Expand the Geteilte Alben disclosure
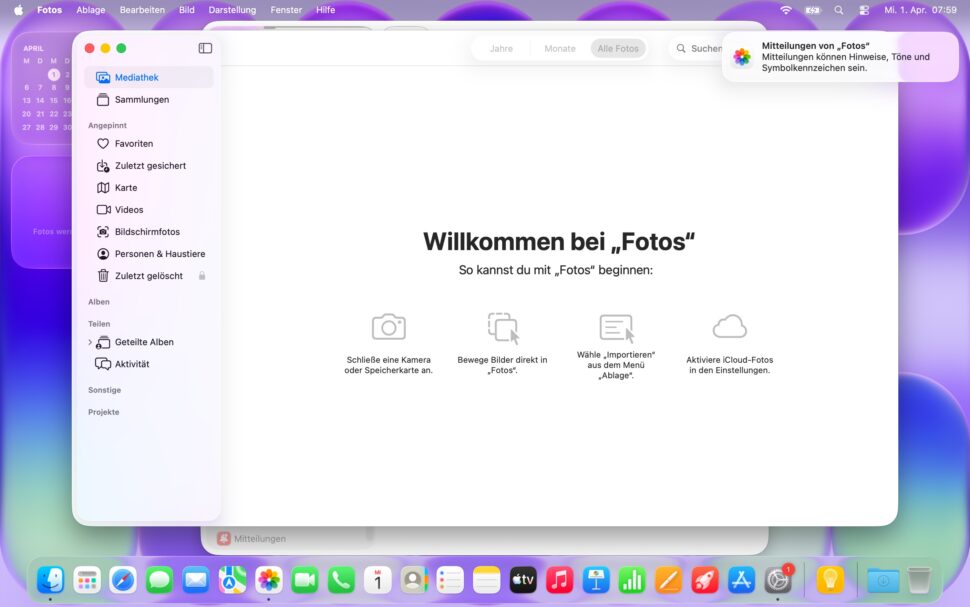Viewport: 970px width, 607px height. click(92, 341)
